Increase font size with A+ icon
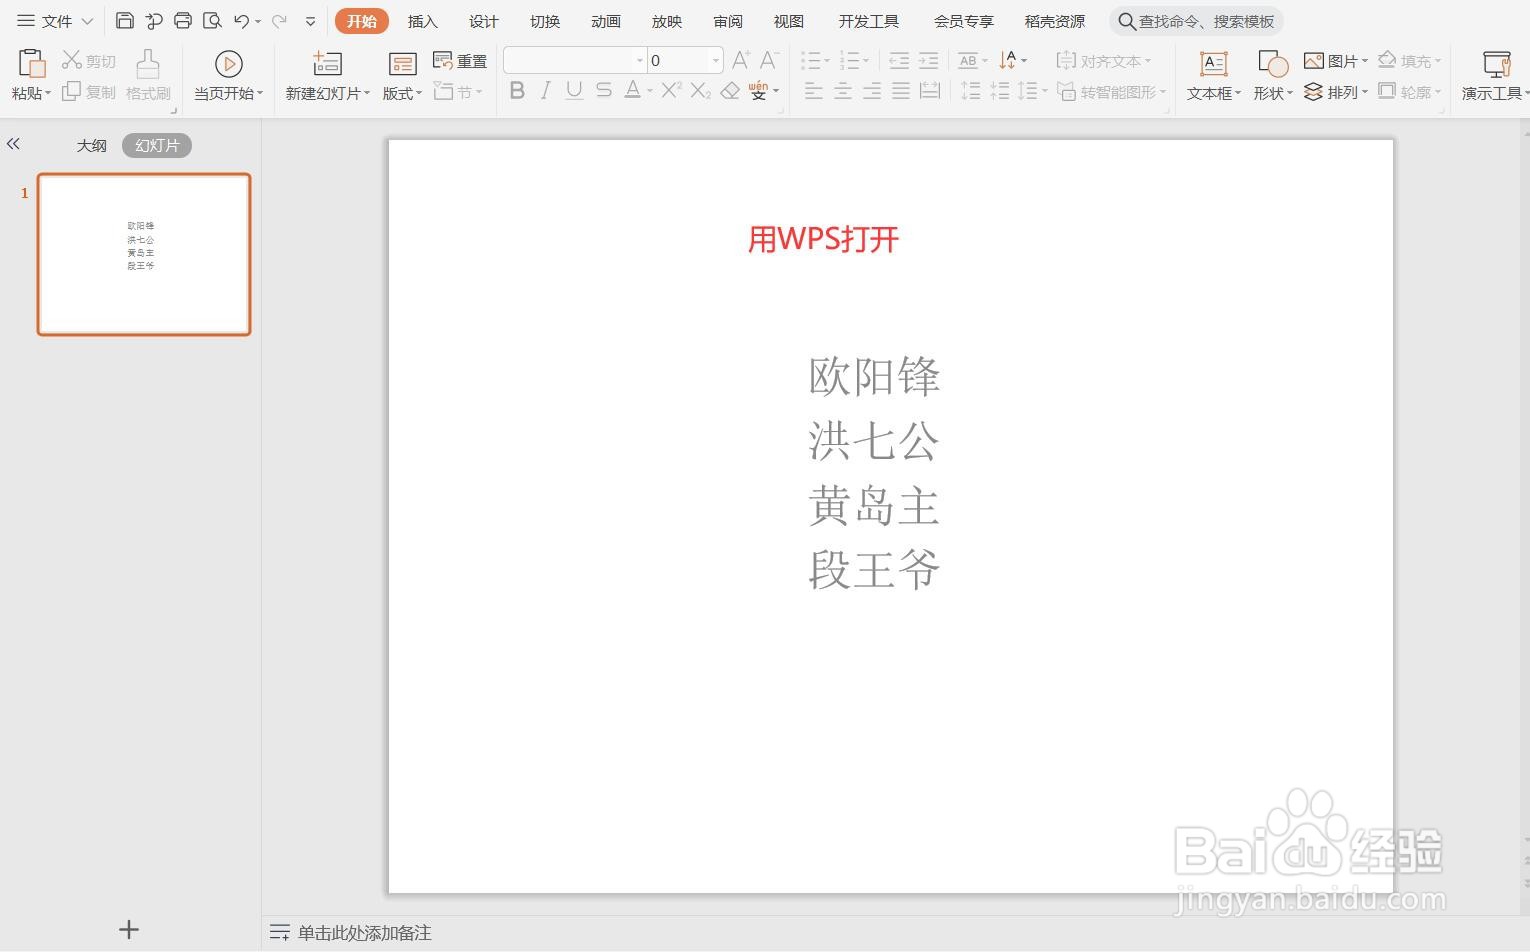The height and width of the screenshot is (952, 1530). [x=741, y=60]
